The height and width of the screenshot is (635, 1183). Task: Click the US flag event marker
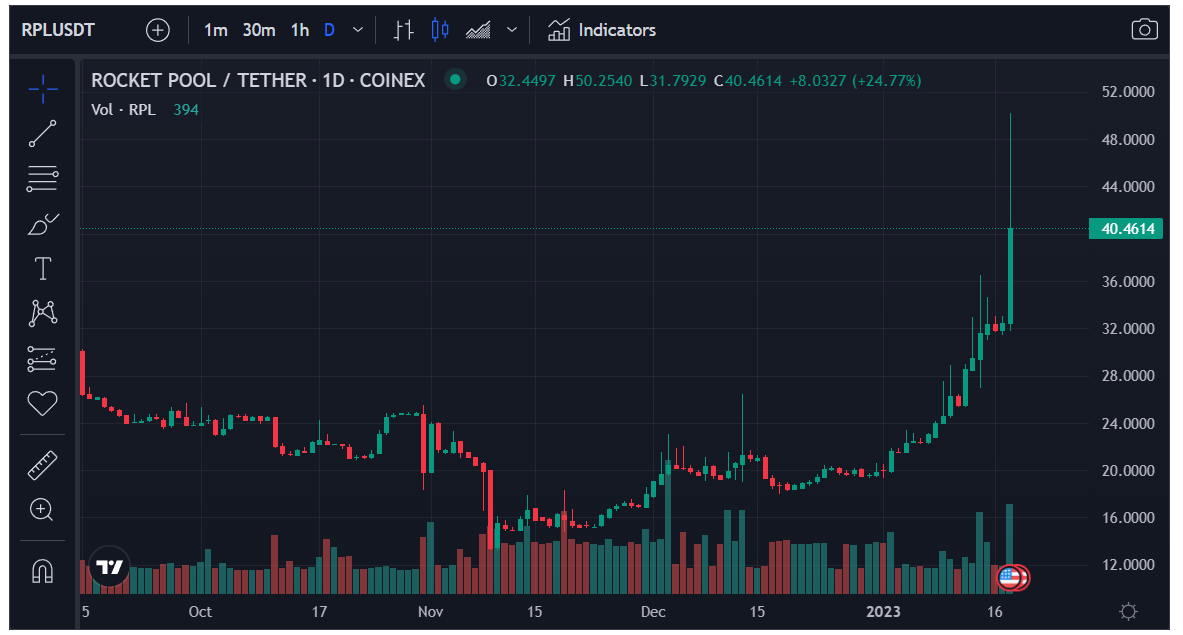[1009, 578]
